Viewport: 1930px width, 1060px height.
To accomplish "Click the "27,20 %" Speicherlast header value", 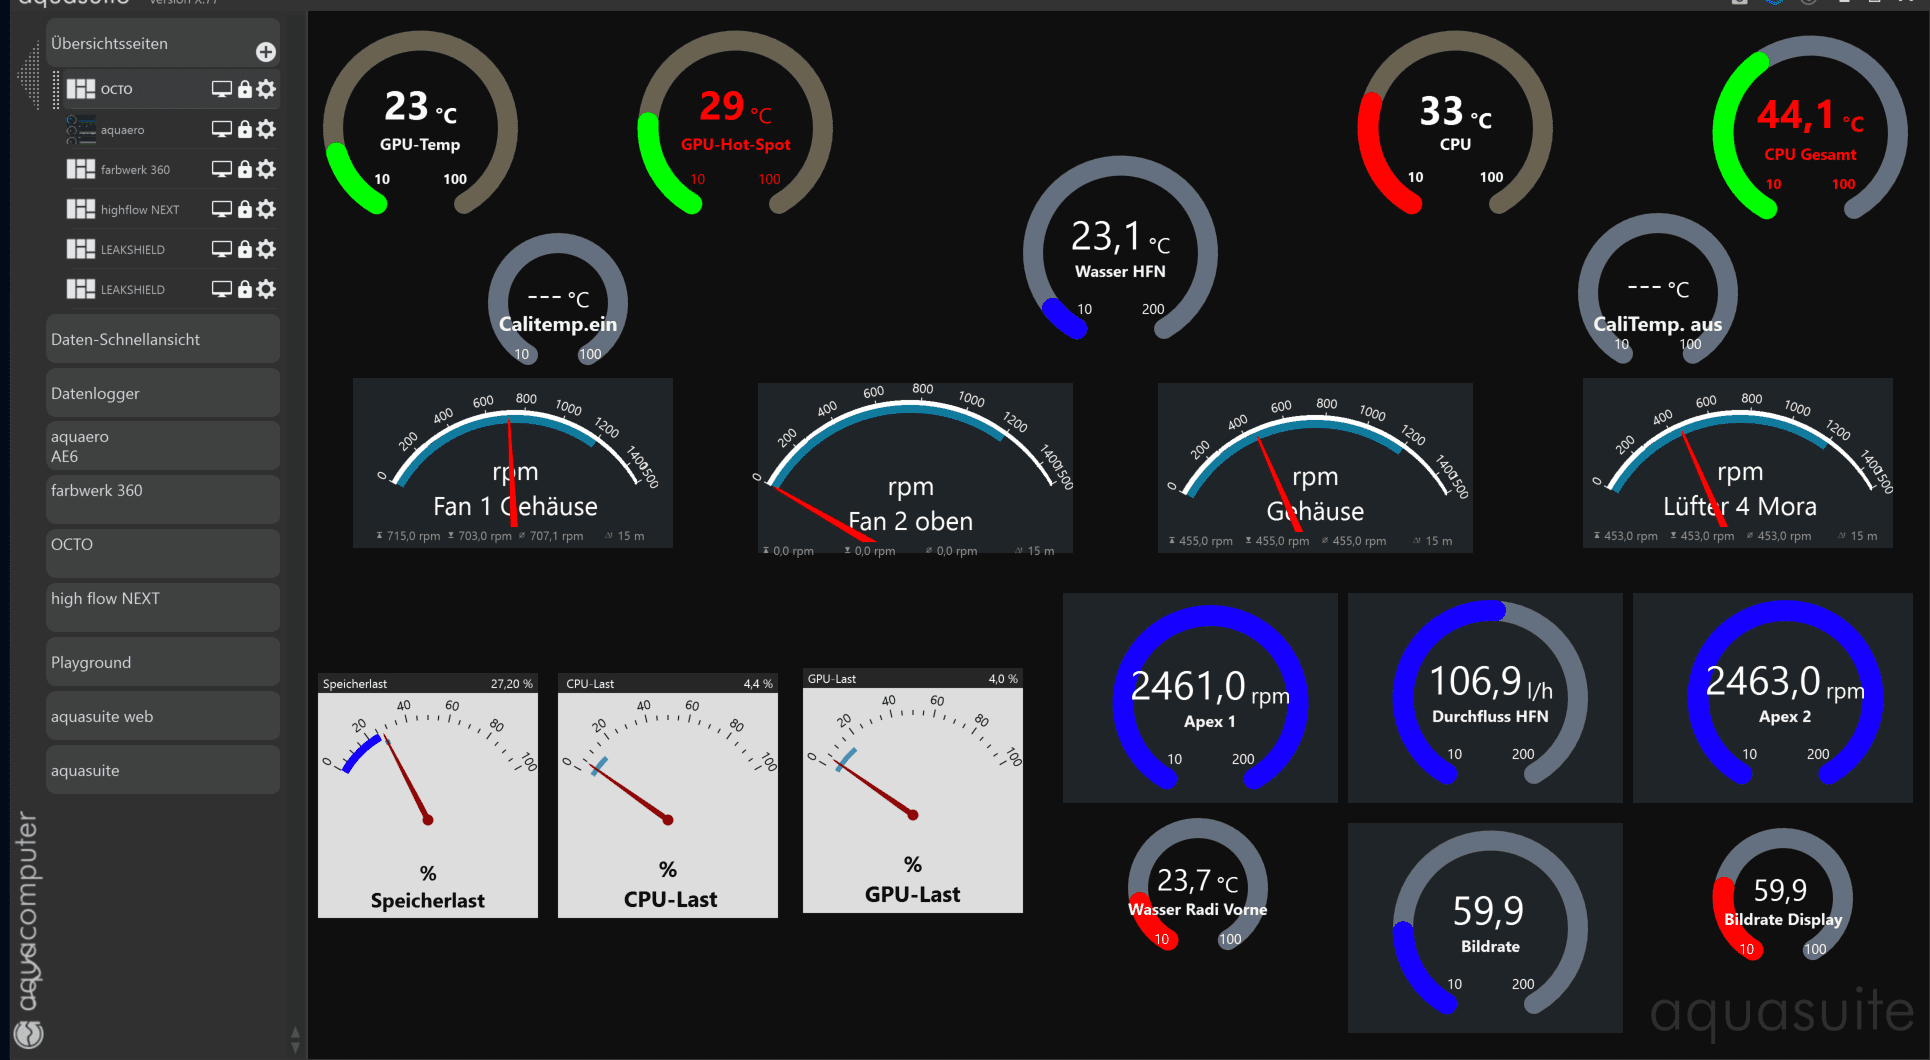I will (x=511, y=684).
